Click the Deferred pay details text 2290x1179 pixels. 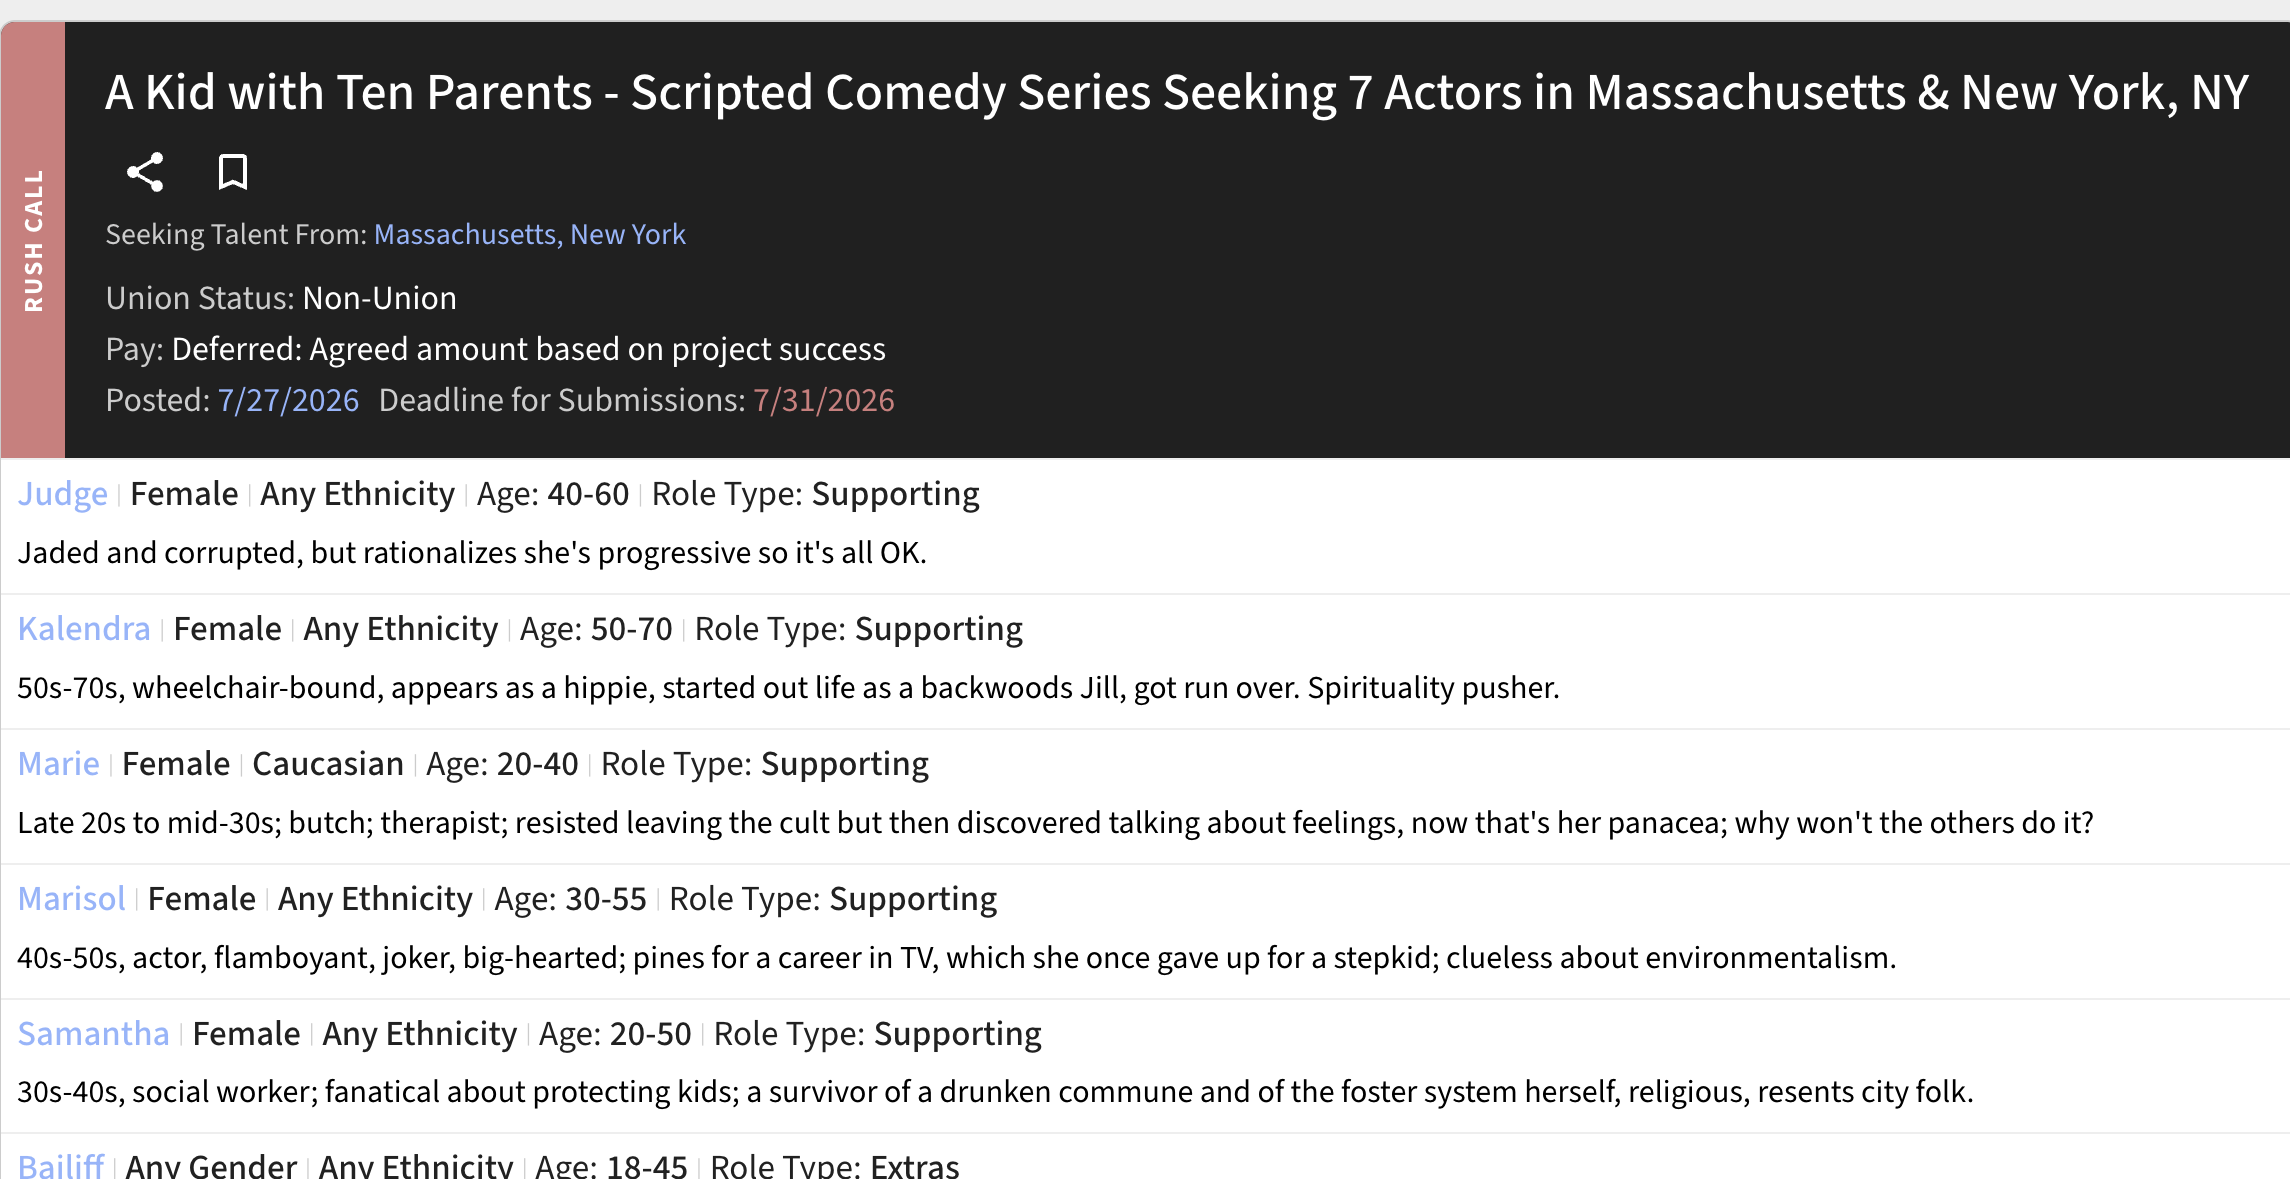(x=529, y=349)
